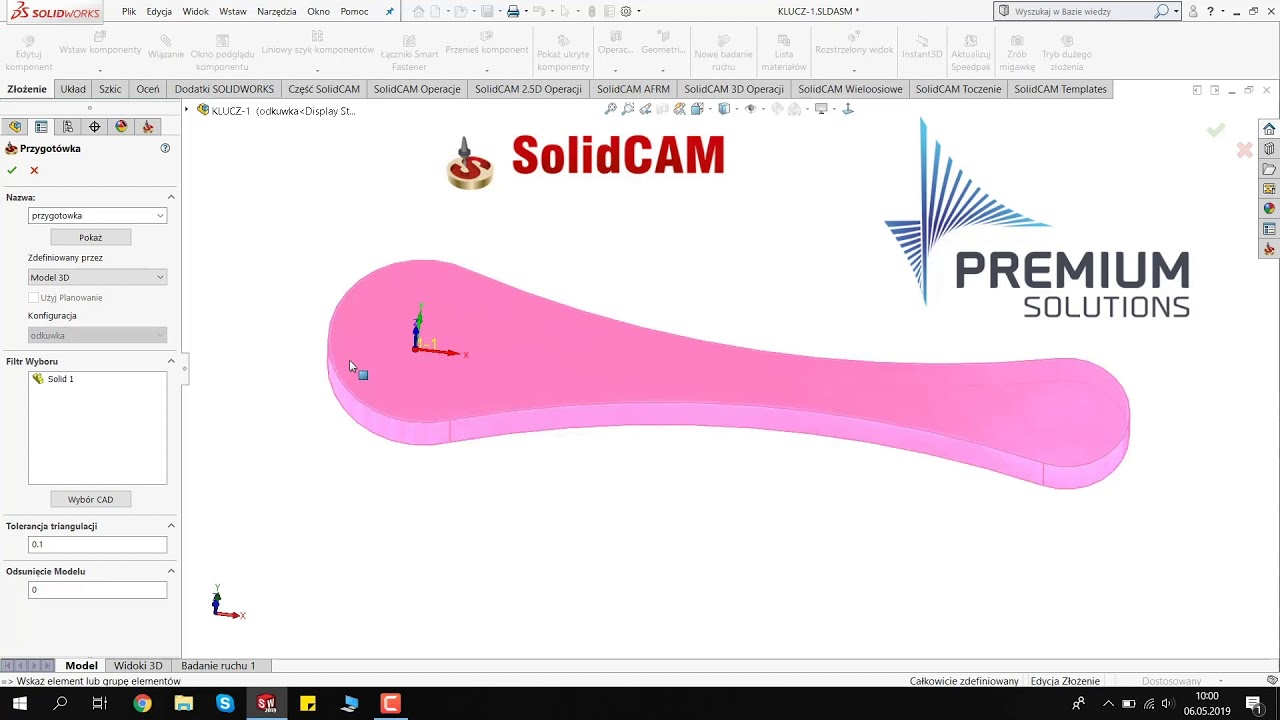This screenshot has height=720, width=1280.
Task: Click the Tolerancja triangulacji field with 0.1
Action: [x=97, y=545]
